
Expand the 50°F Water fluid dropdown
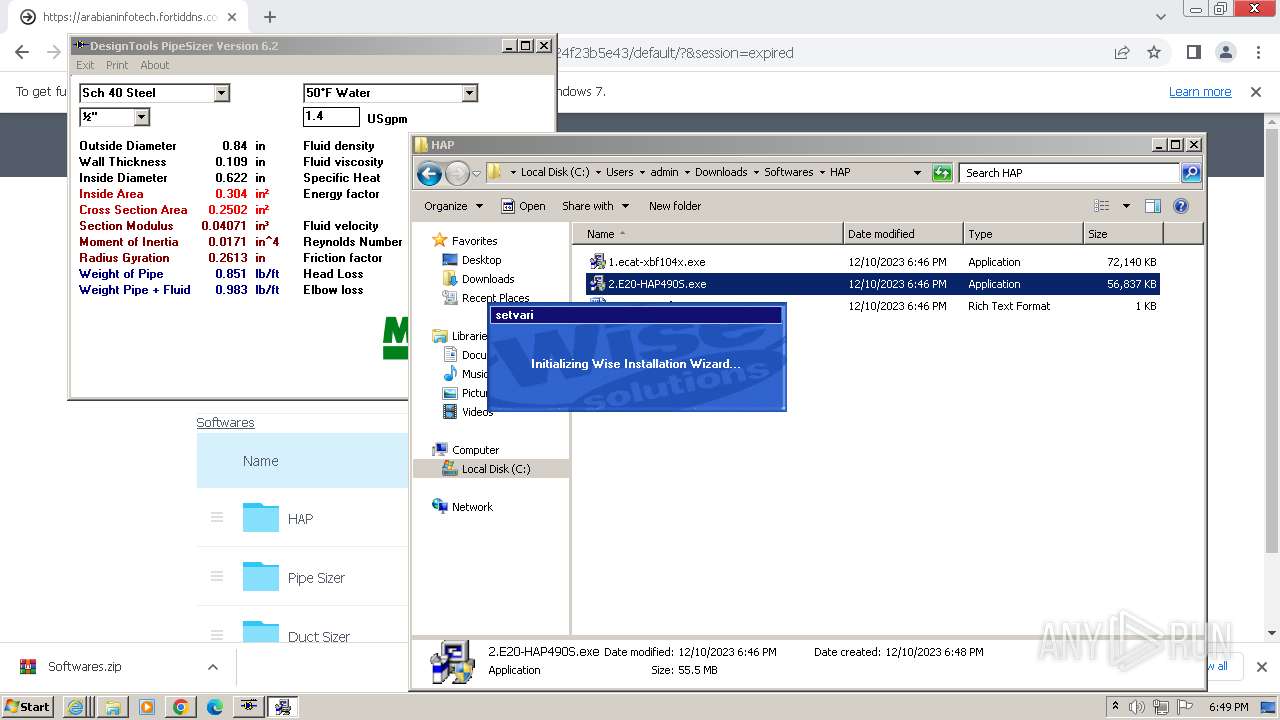click(x=469, y=93)
